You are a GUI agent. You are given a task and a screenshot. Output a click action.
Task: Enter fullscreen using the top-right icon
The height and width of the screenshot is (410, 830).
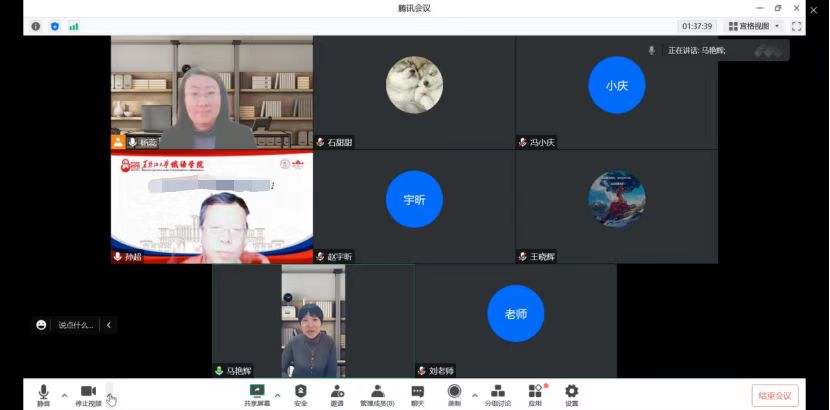[797, 26]
